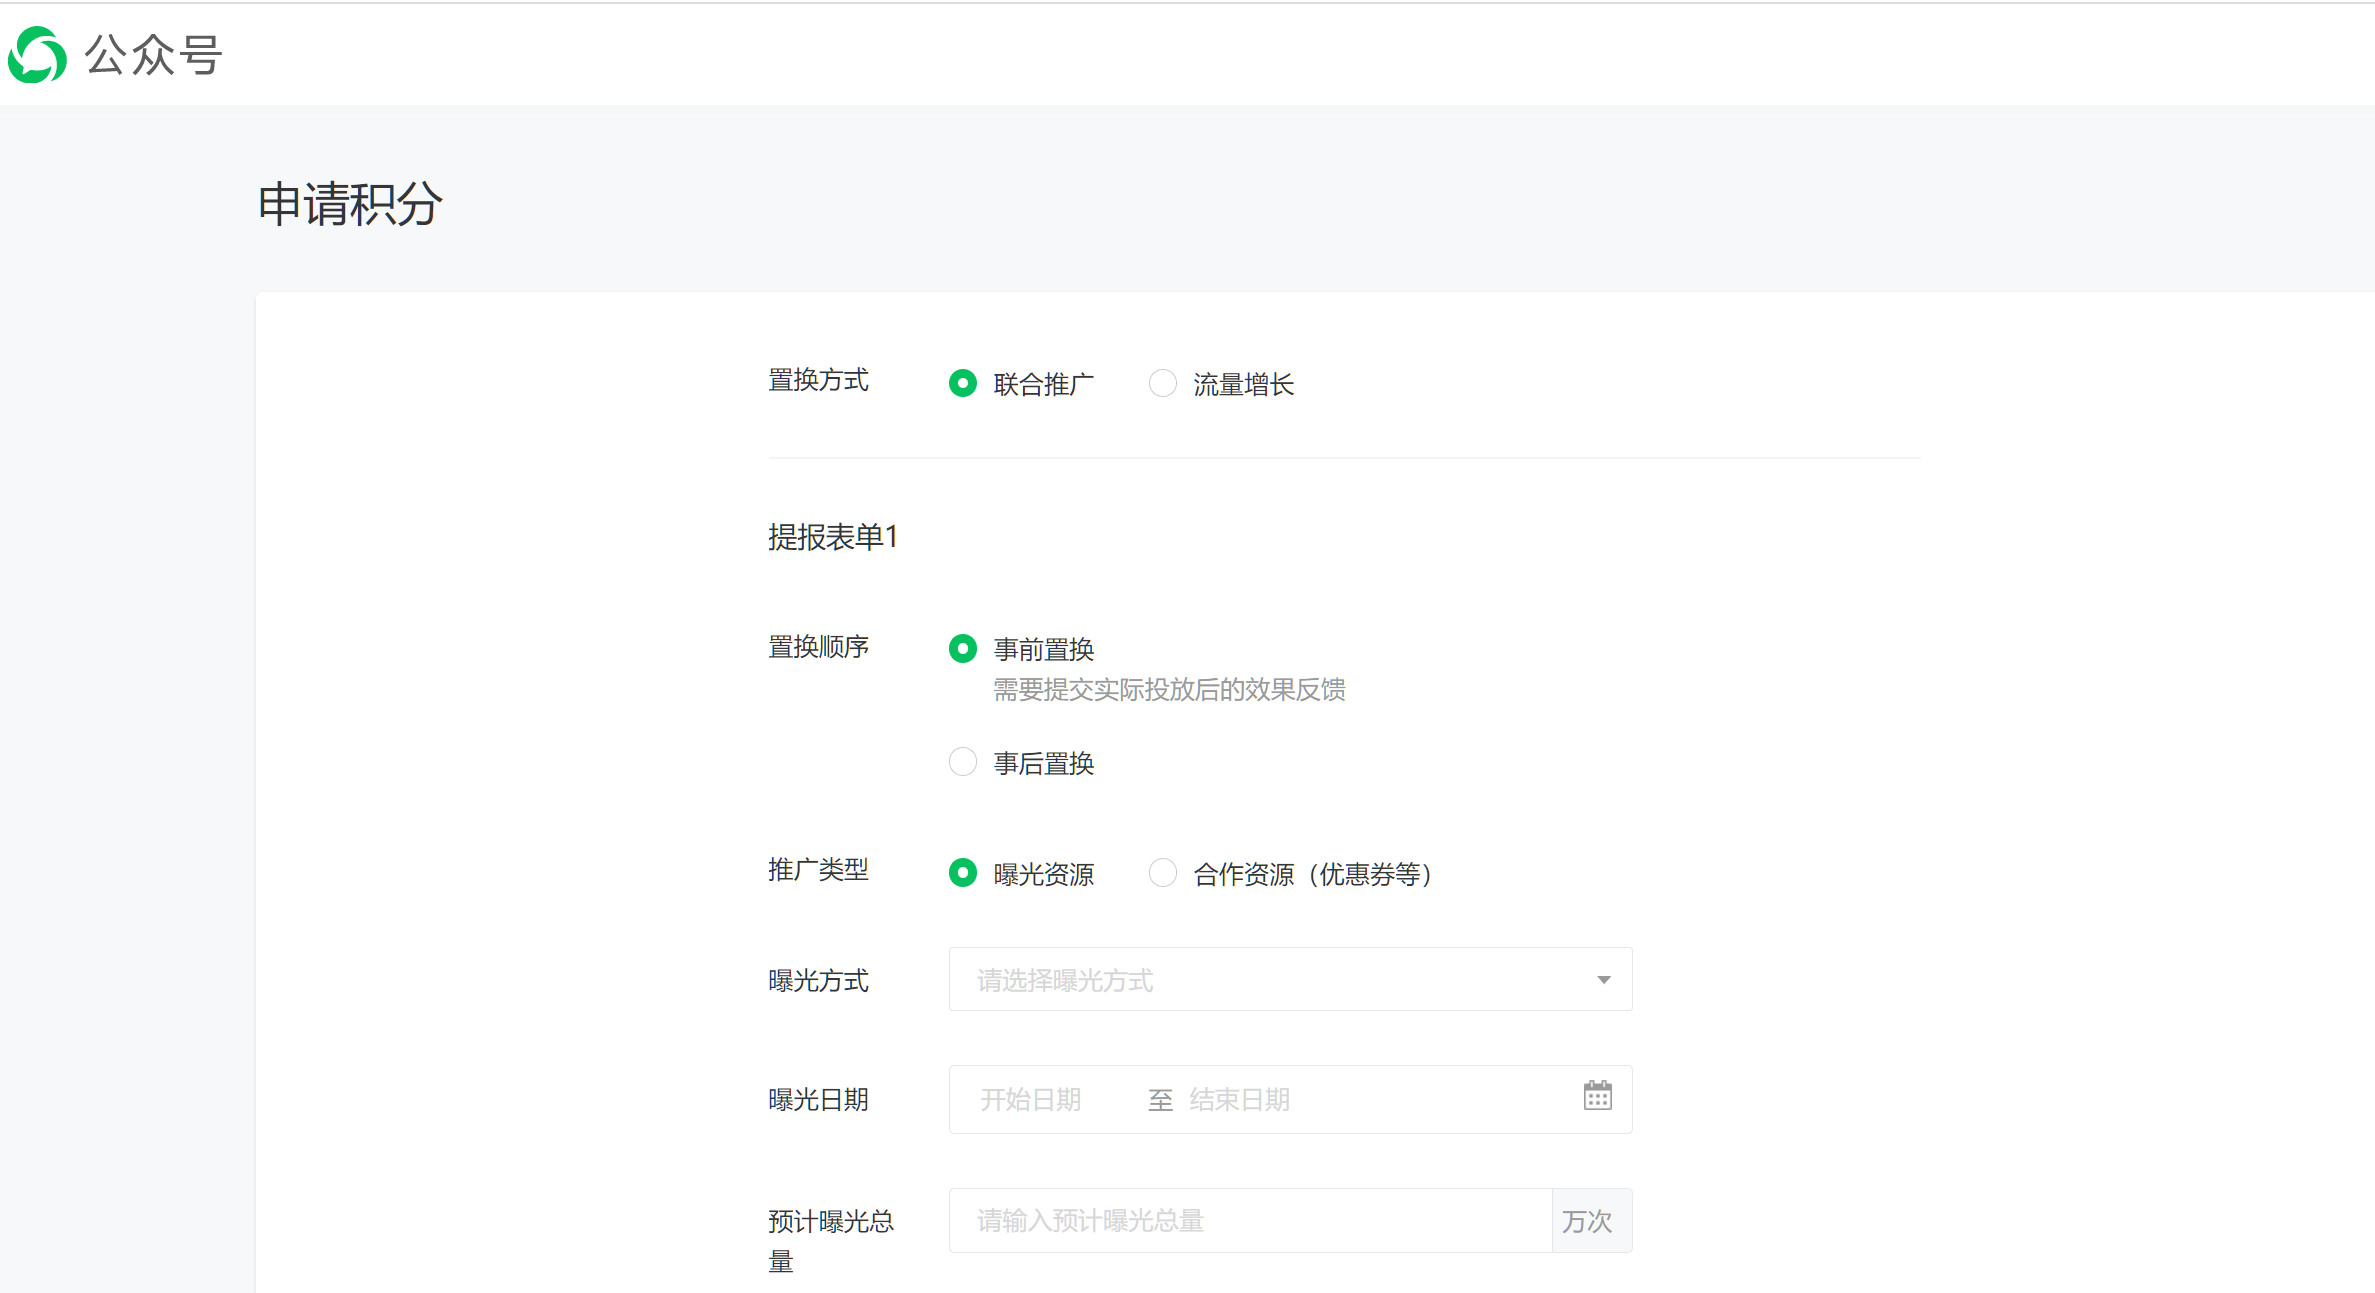Click the 提报表单1 section title
2375x1293 pixels.
[833, 538]
